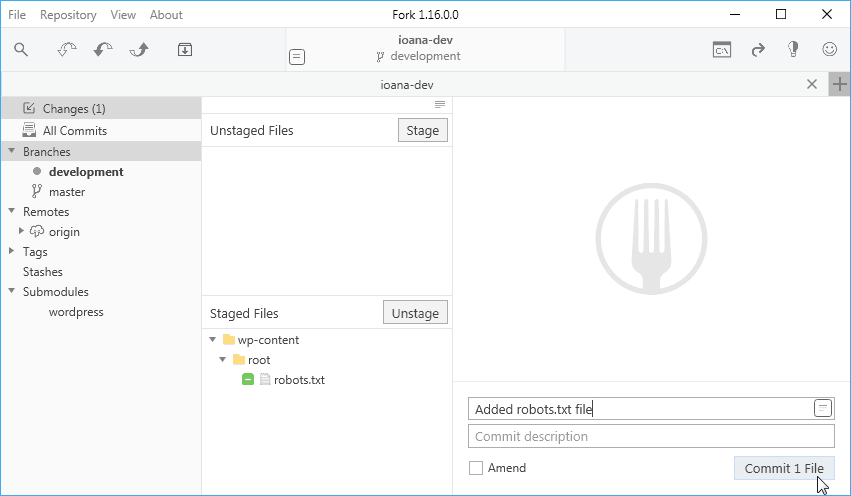Click the origin remote label
Screen dimensions: 851x496
coord(64,232)
